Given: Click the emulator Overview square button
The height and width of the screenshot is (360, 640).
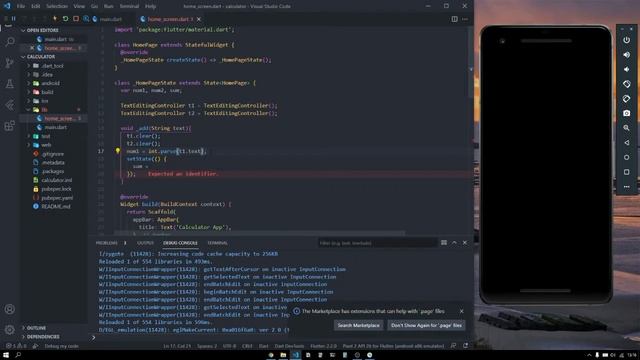Looking at the screenshot, I should [627, 172].
